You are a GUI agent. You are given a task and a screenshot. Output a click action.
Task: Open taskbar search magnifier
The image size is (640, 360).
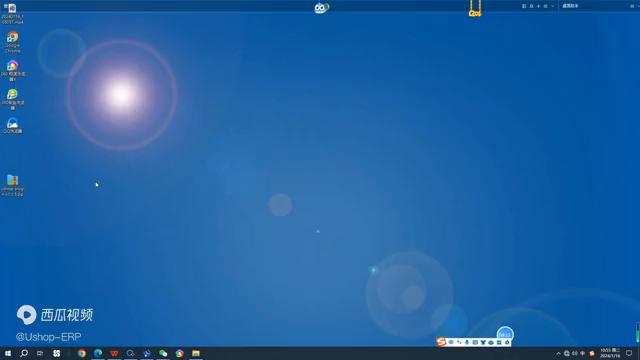click(24, 353)
